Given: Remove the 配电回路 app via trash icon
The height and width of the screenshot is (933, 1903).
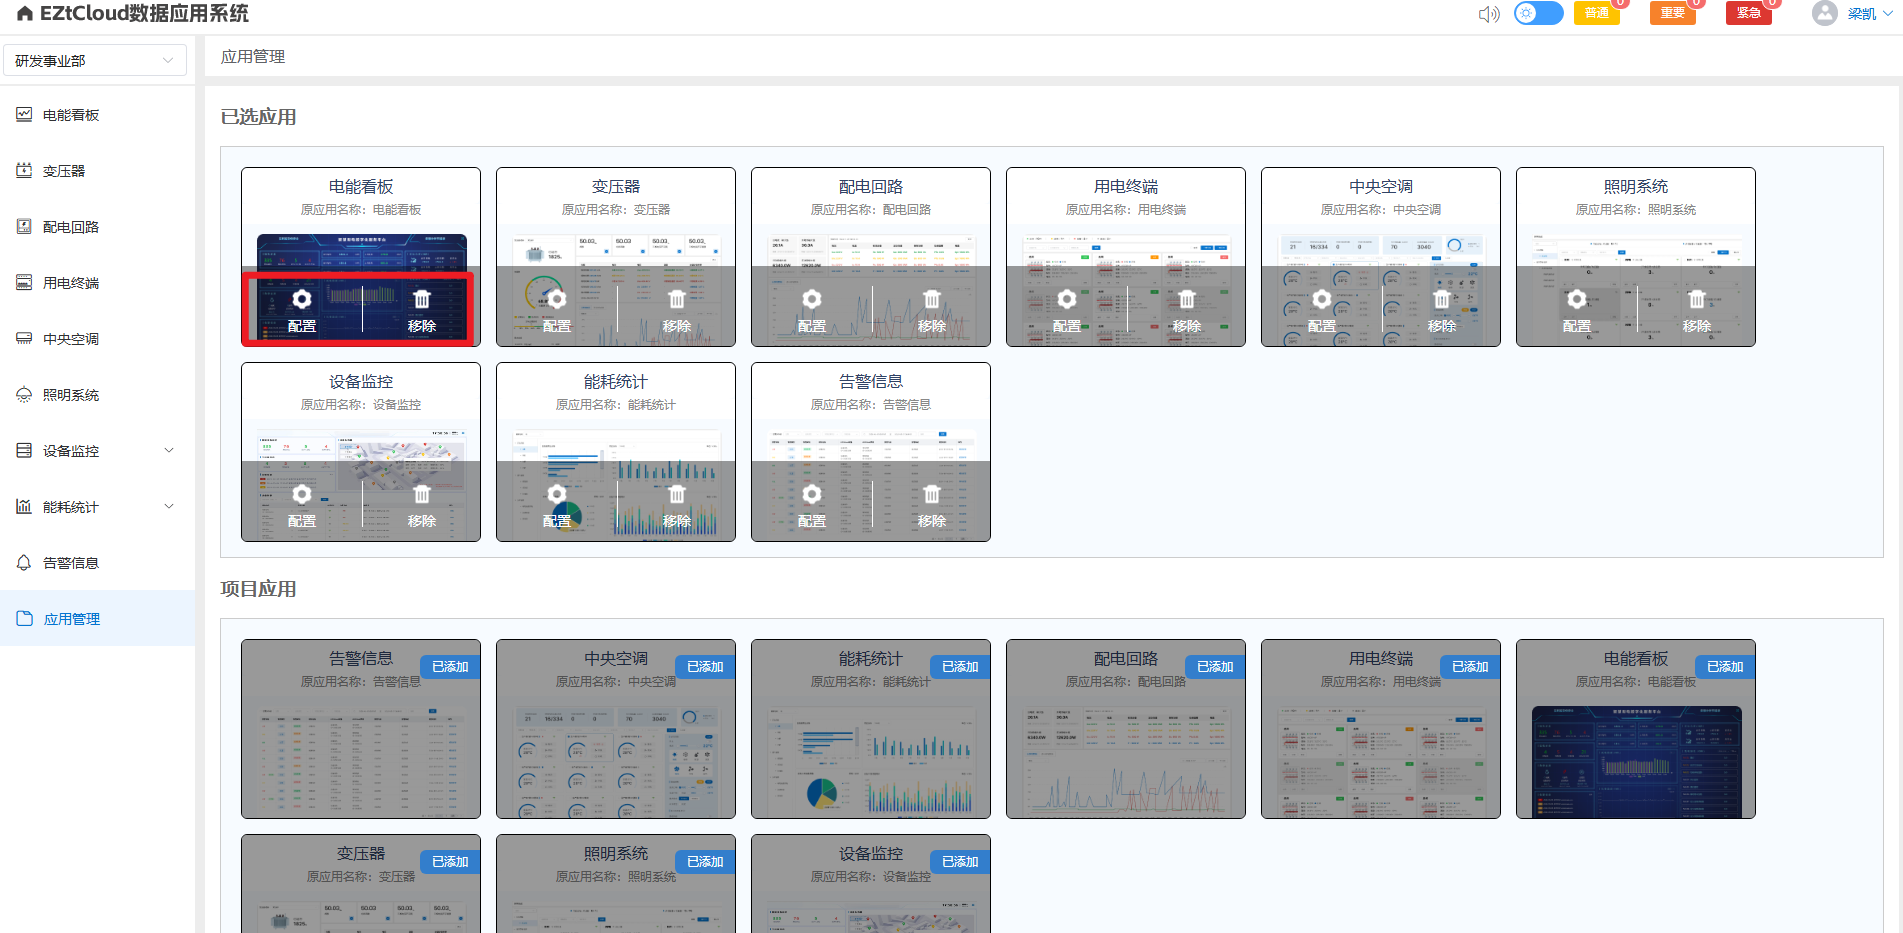Looking at the screenshot, I should coord(932,300).
